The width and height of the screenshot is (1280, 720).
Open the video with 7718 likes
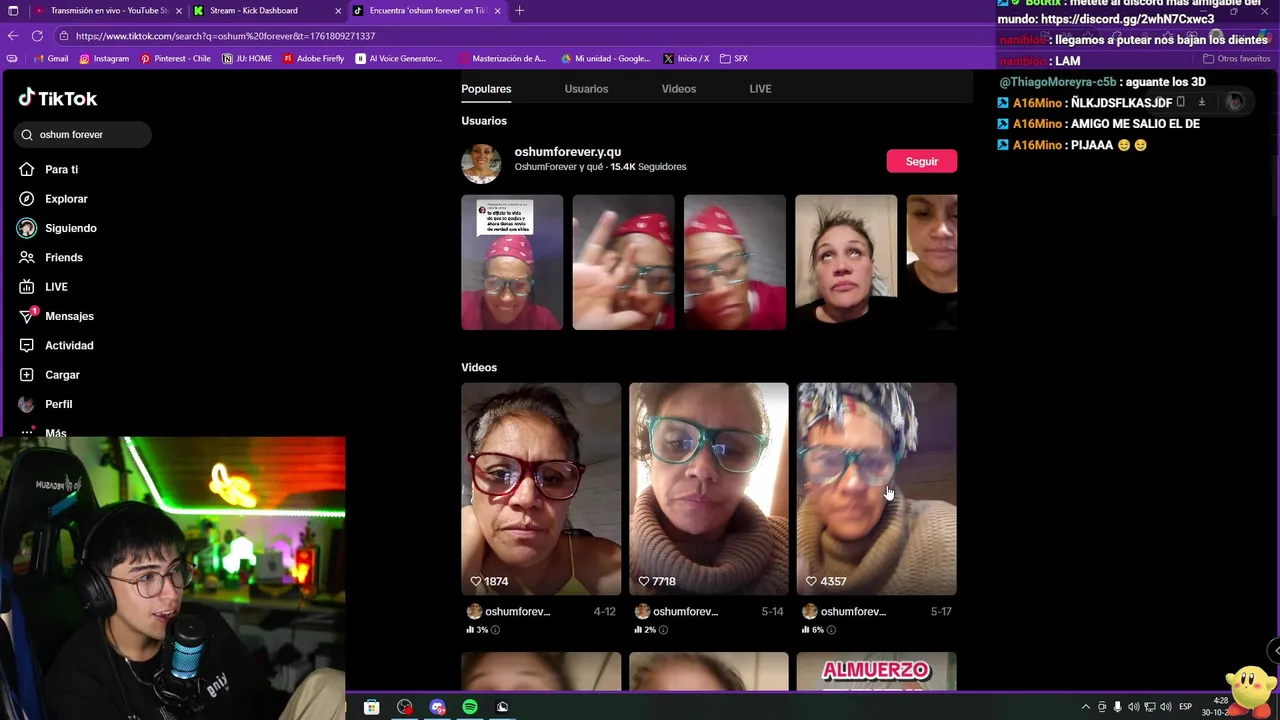pos(709,489)
